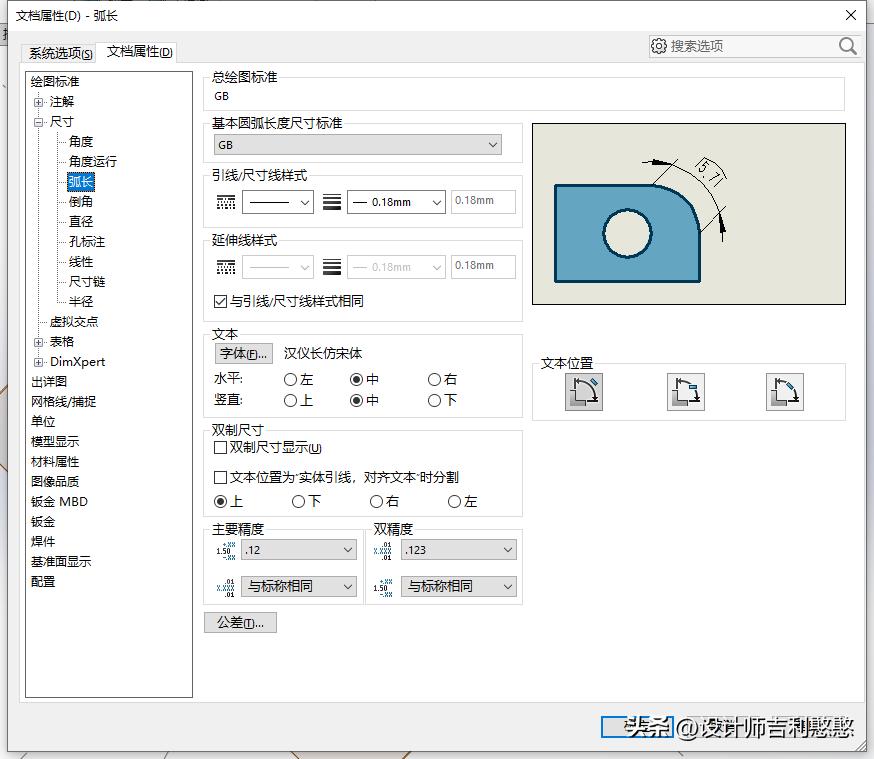The width and height of the screenshot is (874, 759).
Task: Select the angled-text 文本位置 icon
Action: tap(785, 392)
